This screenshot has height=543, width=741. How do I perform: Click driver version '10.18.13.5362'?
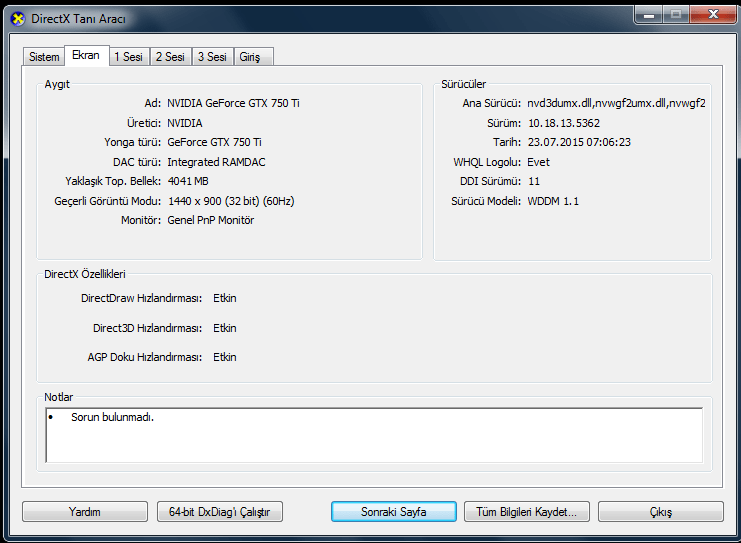tap(564, 123)
